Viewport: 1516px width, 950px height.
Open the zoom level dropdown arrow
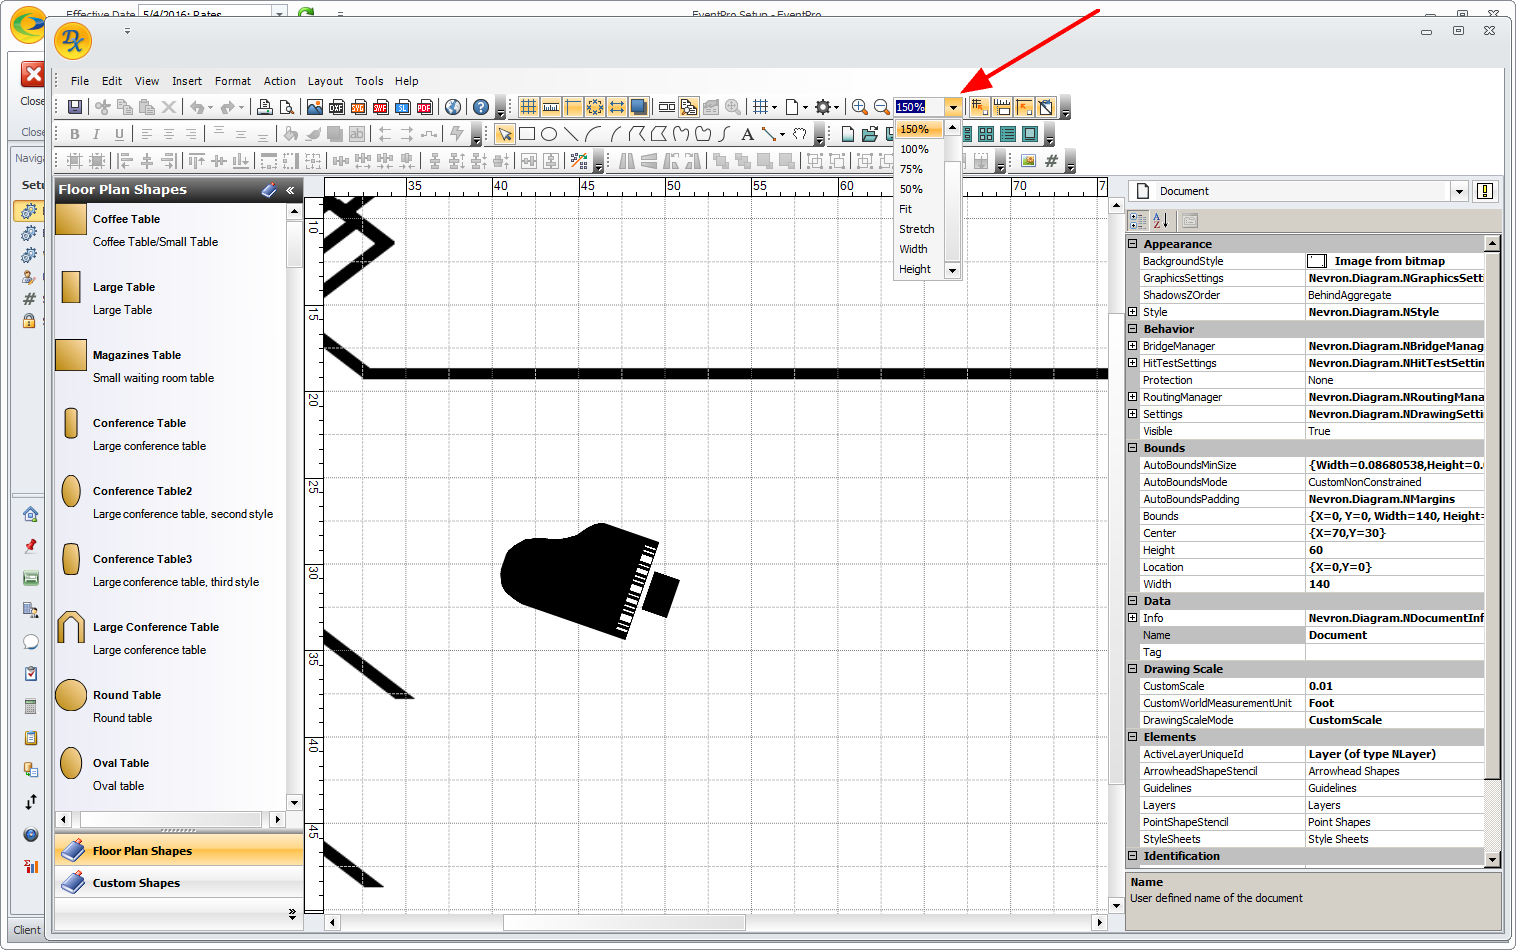953,107
